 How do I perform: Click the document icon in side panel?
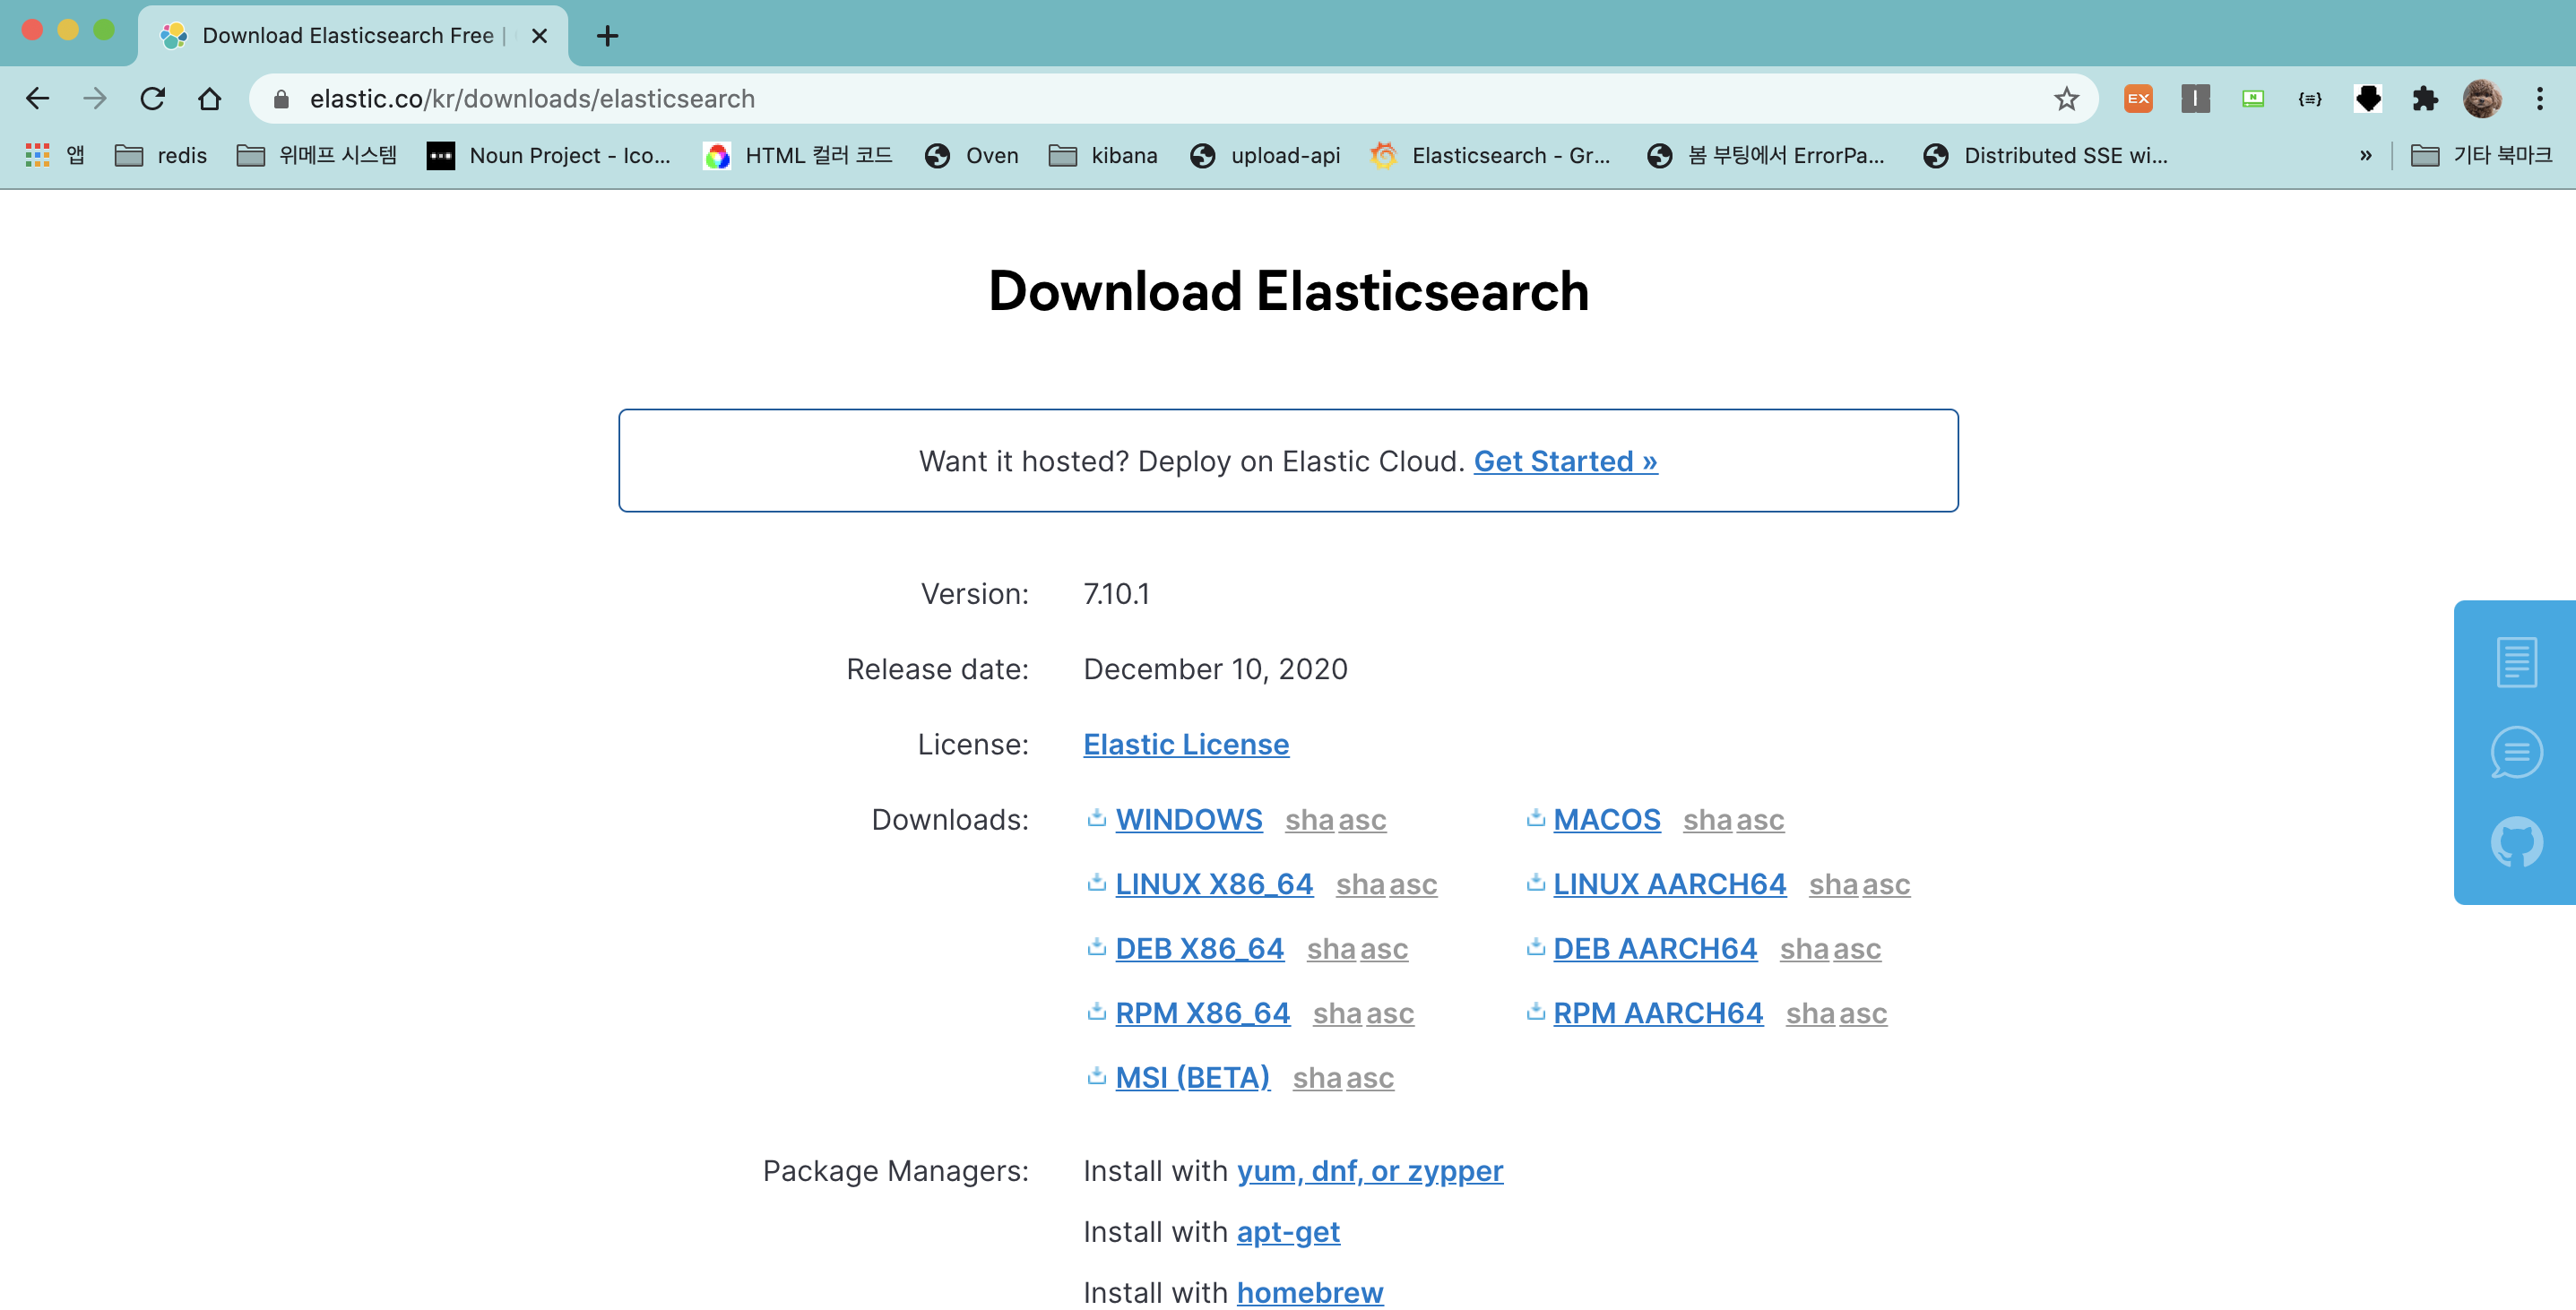click(2515, 661)
